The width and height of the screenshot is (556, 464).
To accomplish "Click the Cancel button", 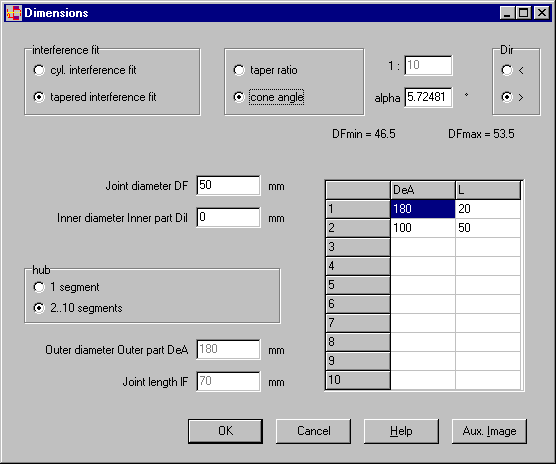I will (313, 431).
